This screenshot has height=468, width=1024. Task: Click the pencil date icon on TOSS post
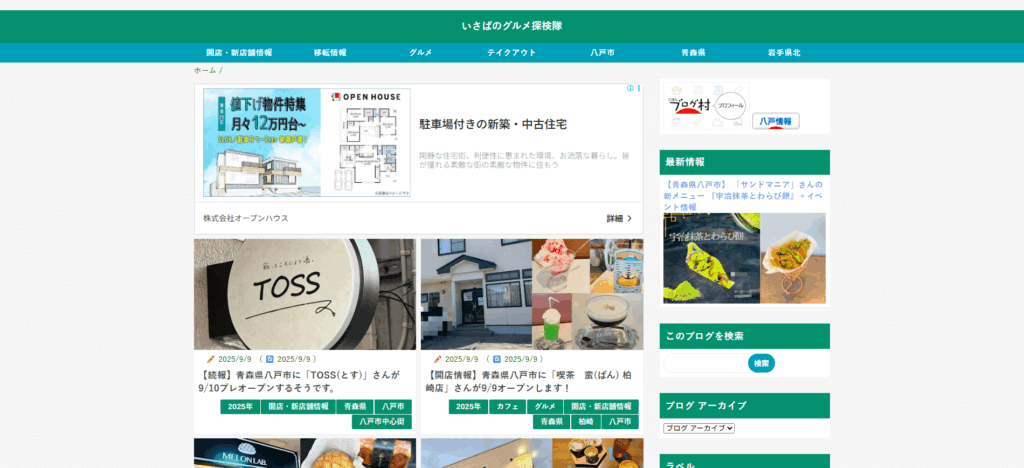pos(211,359)
